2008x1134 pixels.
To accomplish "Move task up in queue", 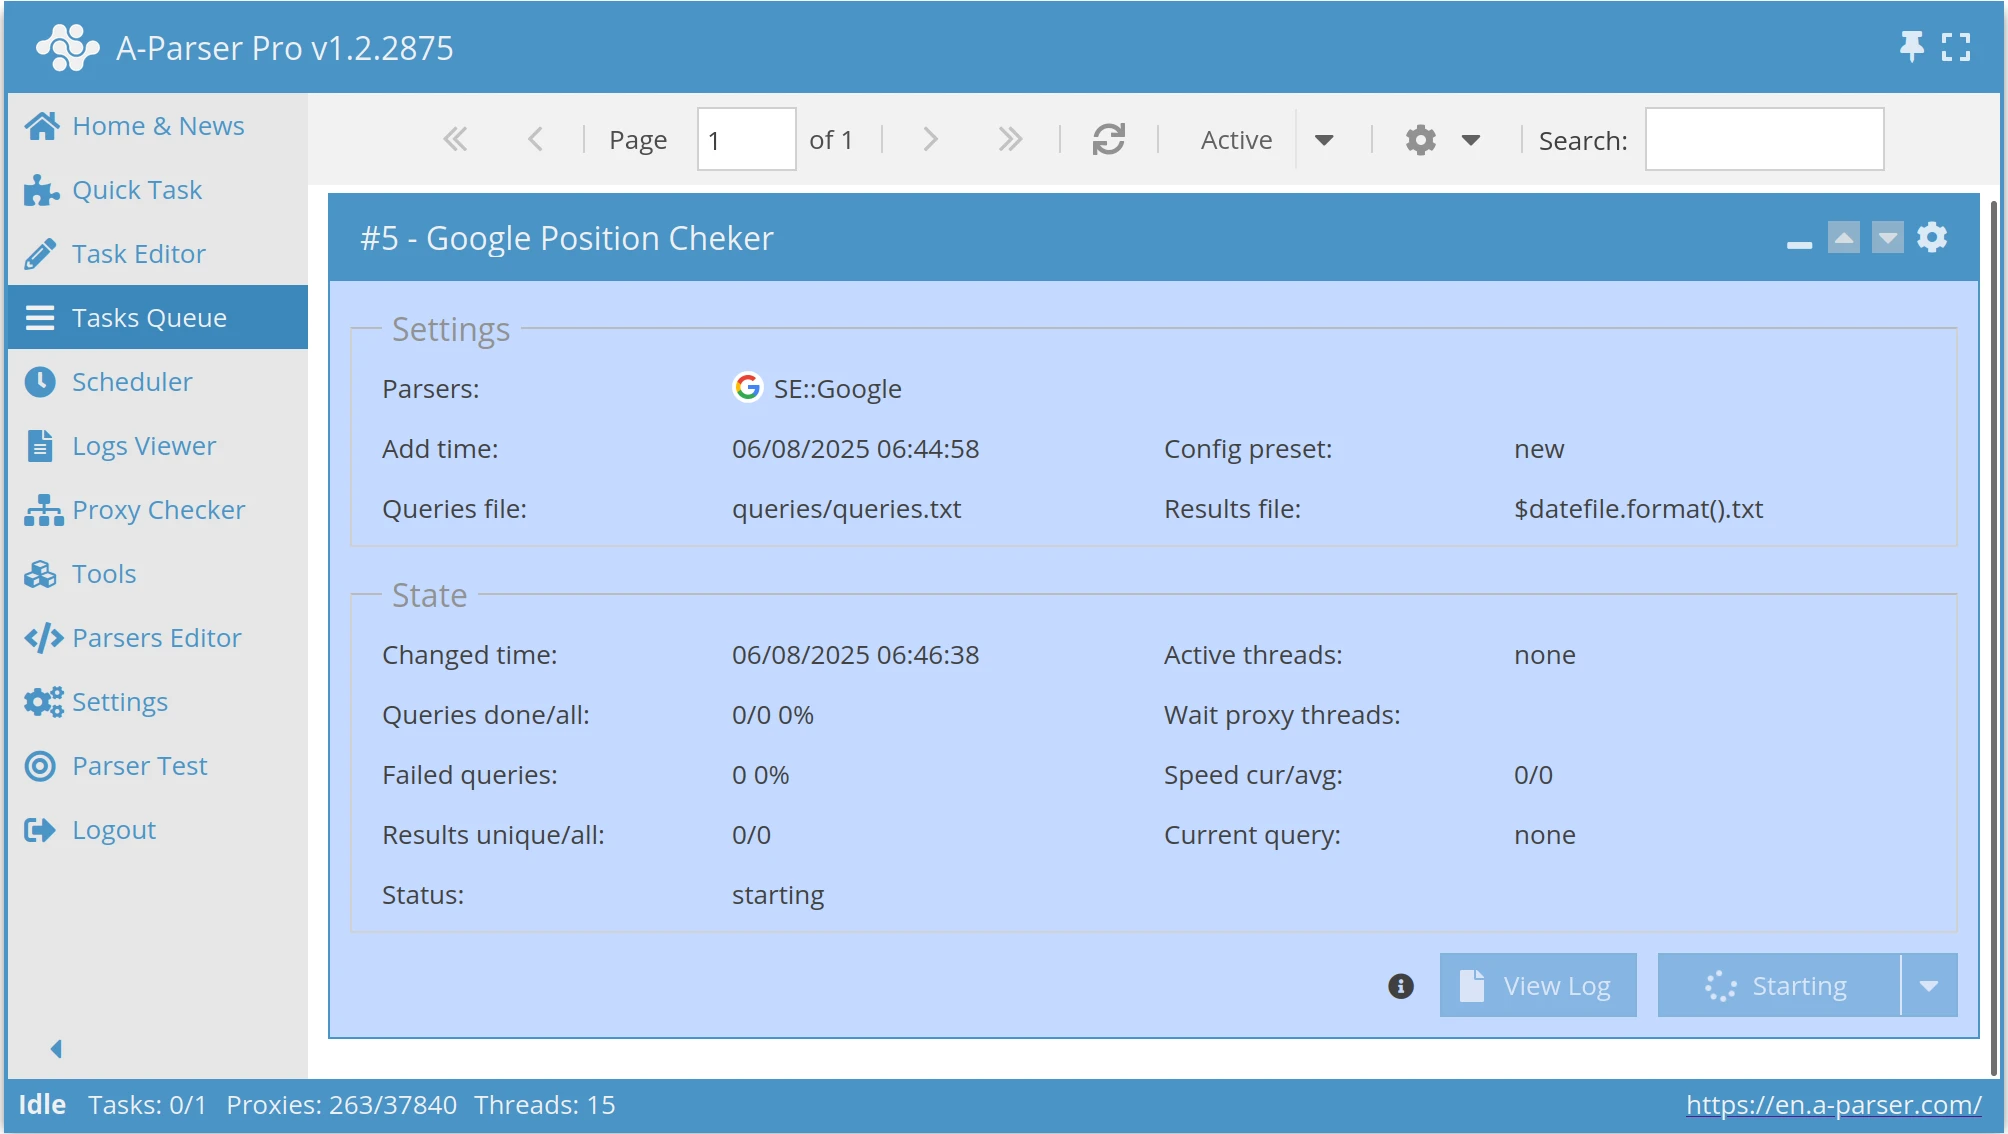I will 1843,238.
